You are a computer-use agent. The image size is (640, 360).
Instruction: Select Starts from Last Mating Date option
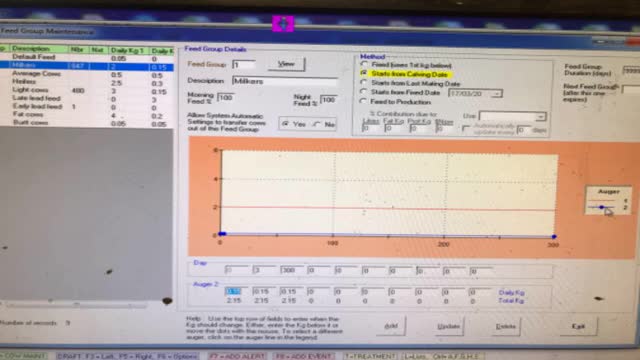click(364, 83)
